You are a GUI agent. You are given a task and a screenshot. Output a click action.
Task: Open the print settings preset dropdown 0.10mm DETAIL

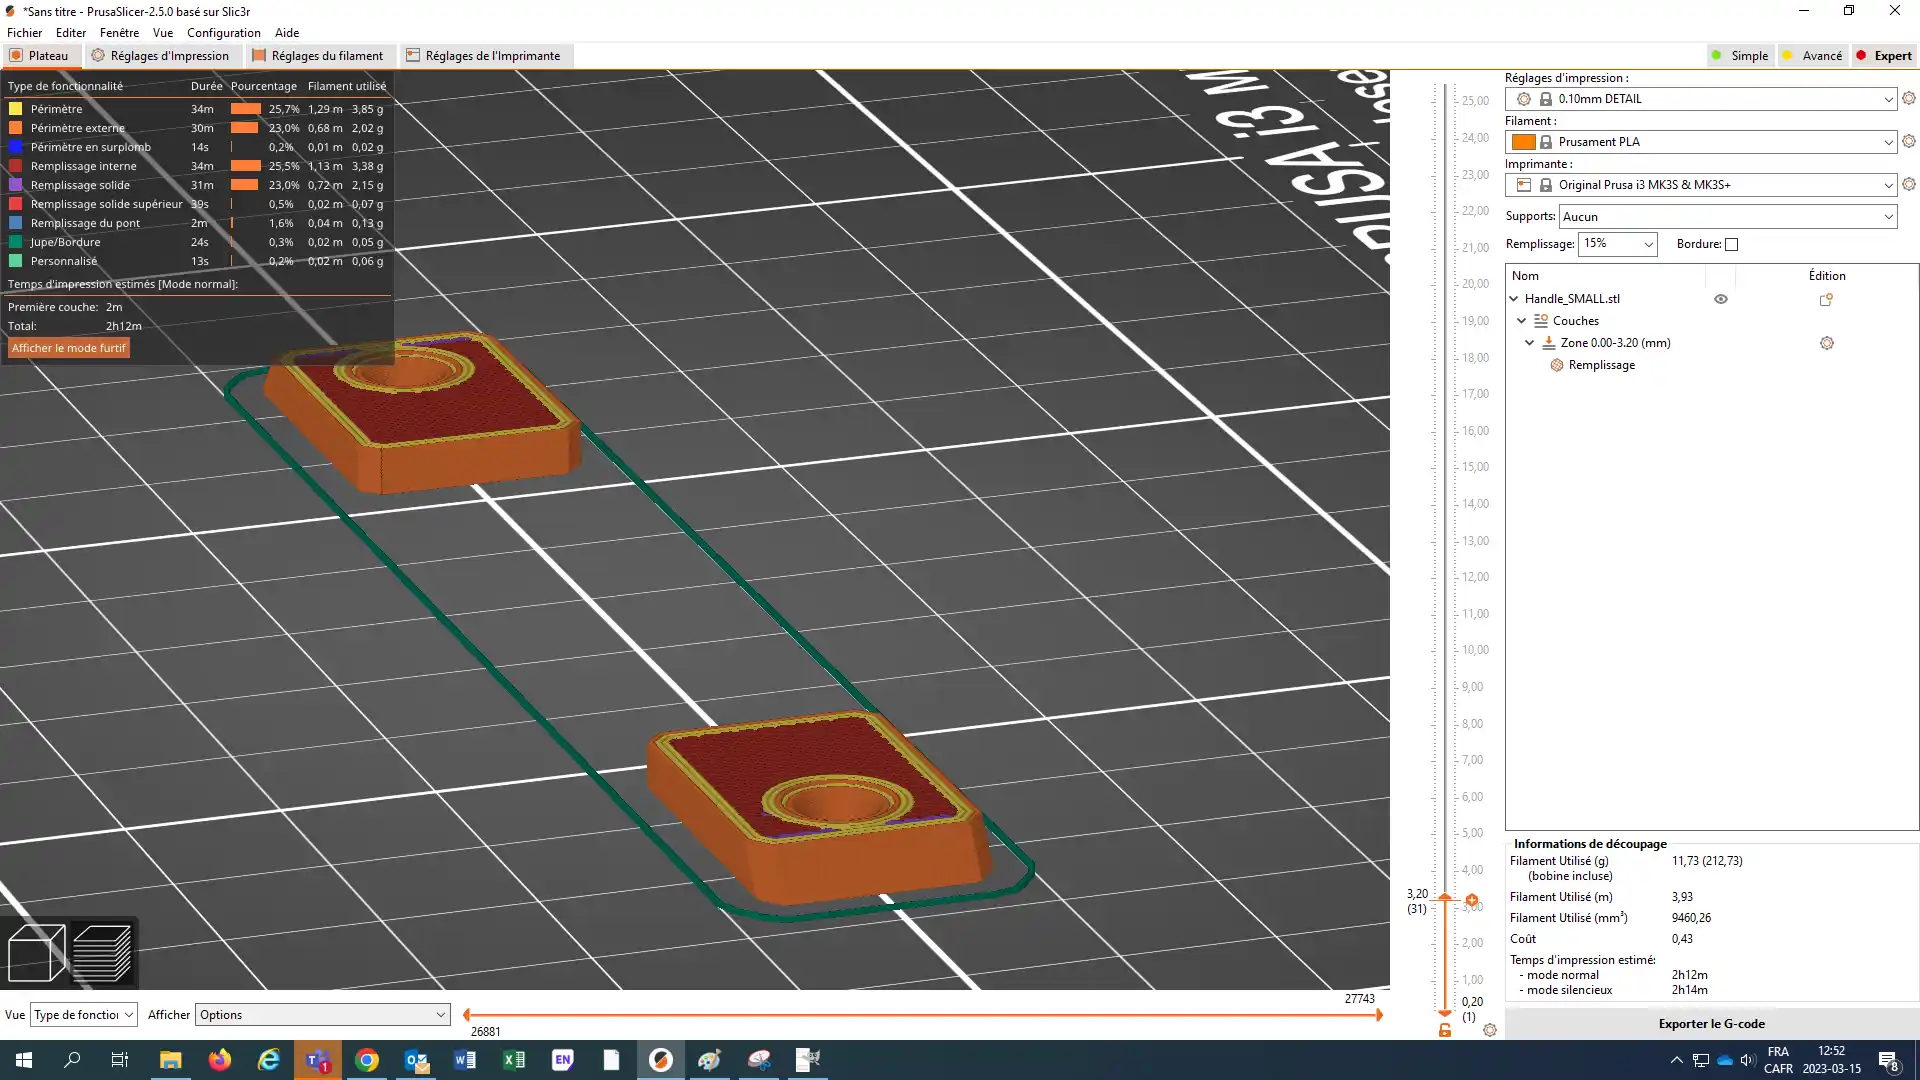click(1701, 99)
